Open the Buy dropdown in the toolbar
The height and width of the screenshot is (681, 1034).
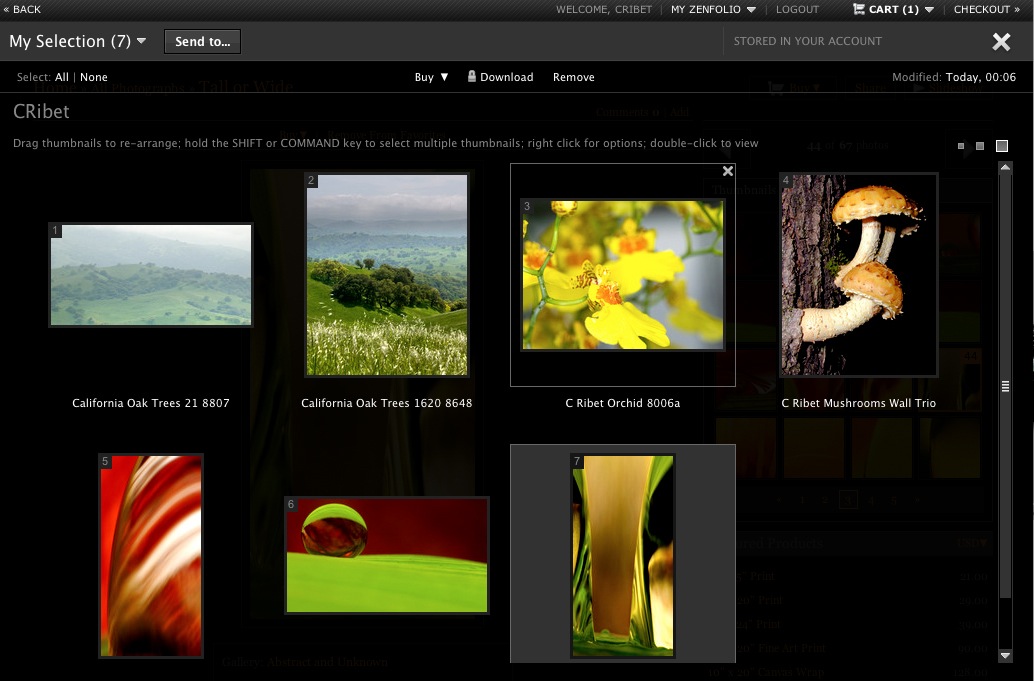point(430,76)
